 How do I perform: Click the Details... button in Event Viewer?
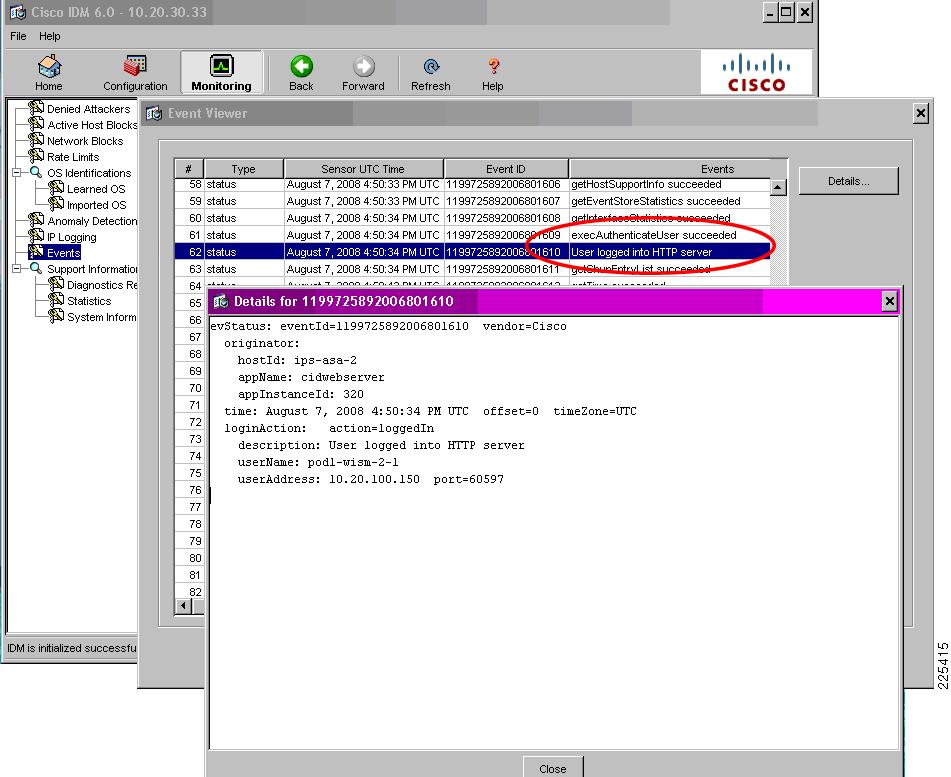(x=849, y=181)
